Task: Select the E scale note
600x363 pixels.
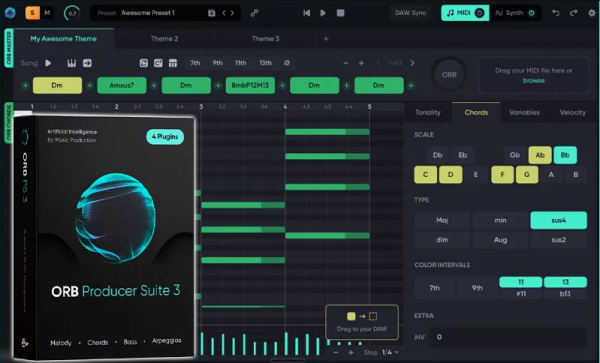Action: (x=476, y=174)
